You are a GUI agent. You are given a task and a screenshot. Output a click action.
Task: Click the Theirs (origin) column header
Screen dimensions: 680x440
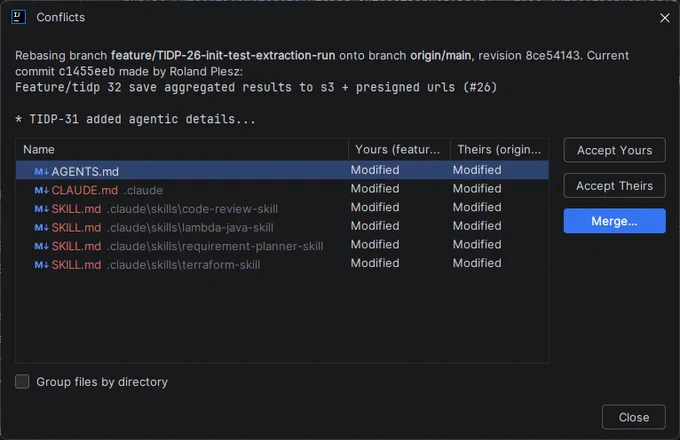pos(500,150)
